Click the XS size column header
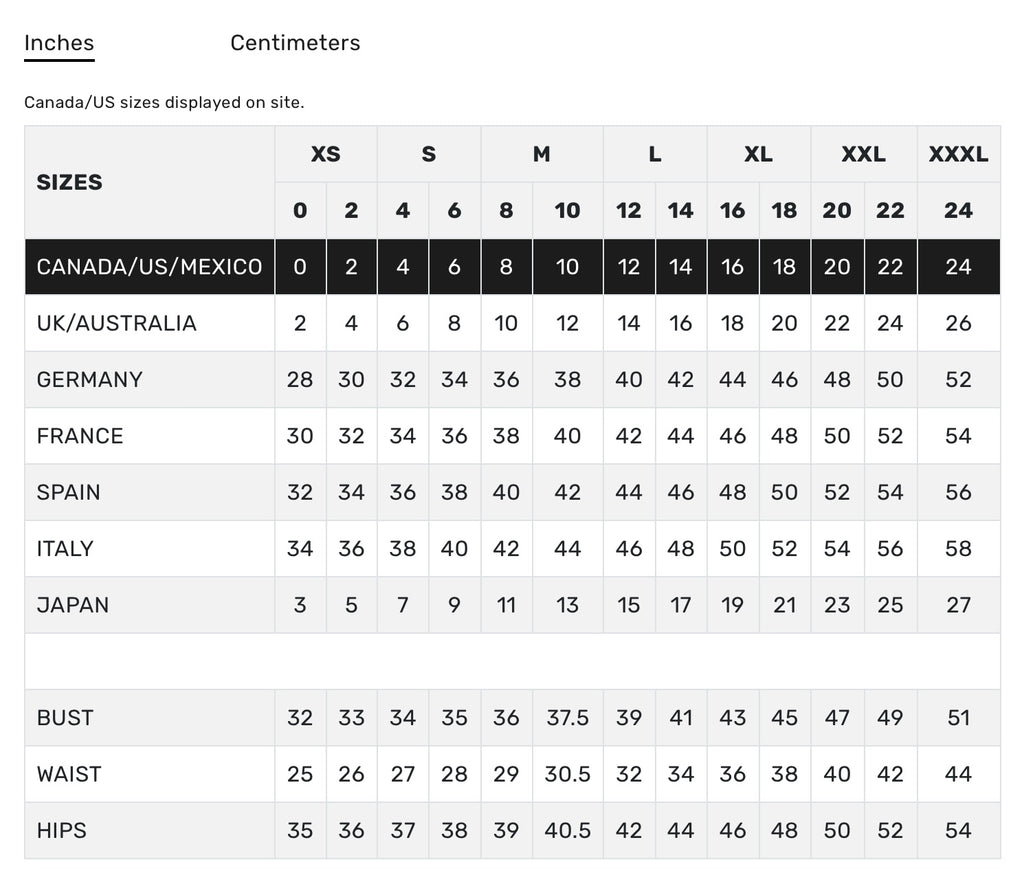The image size is (1024, 873). 326,154
